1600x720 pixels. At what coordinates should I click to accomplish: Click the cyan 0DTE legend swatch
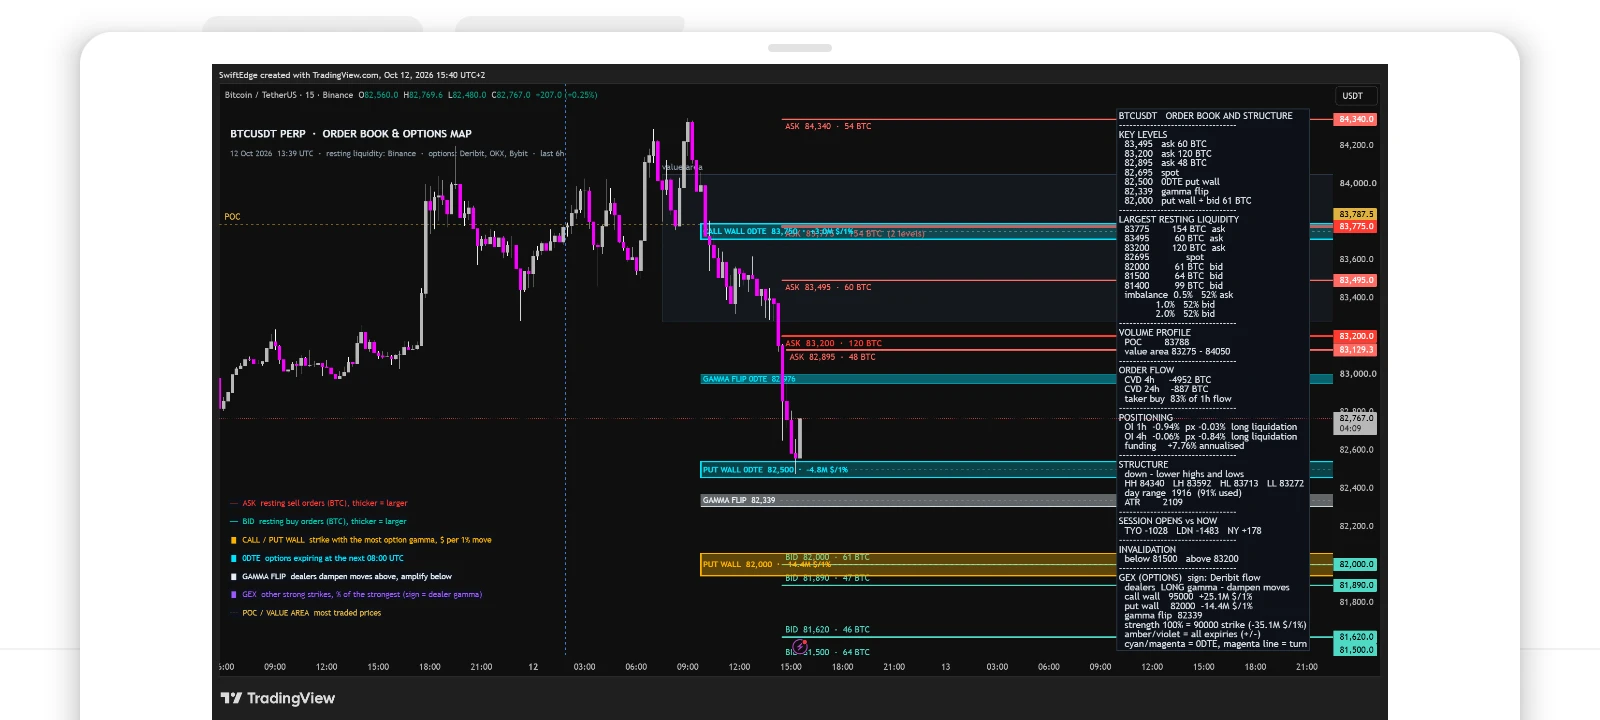pos(234,558)
